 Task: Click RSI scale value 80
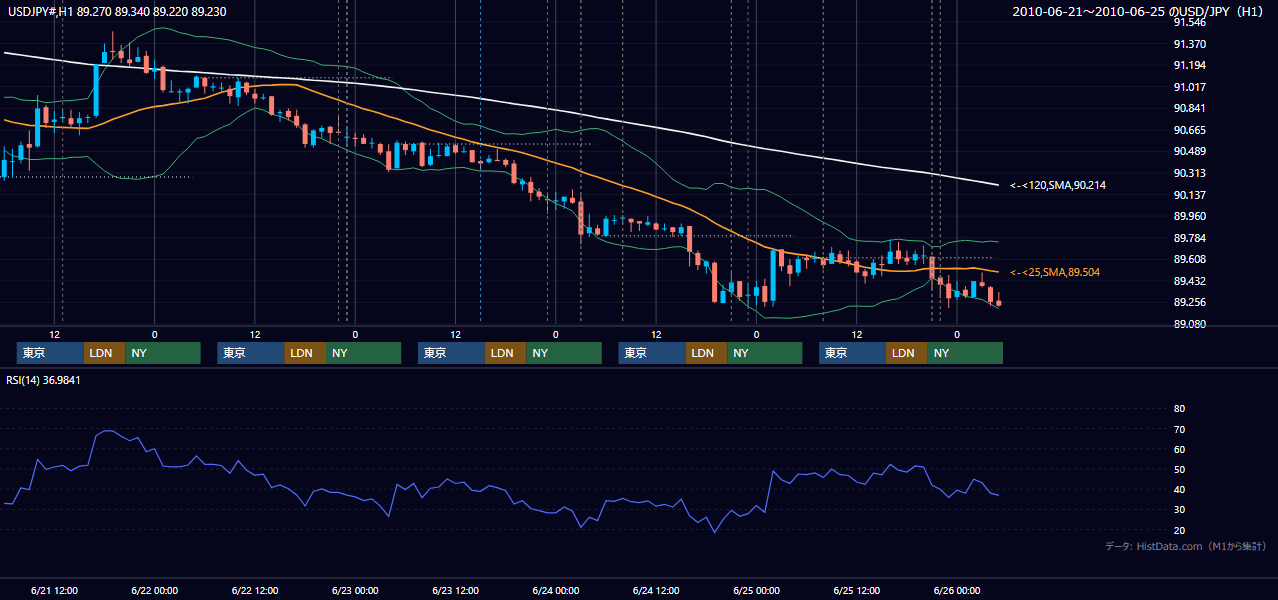tap(1179, 409)
